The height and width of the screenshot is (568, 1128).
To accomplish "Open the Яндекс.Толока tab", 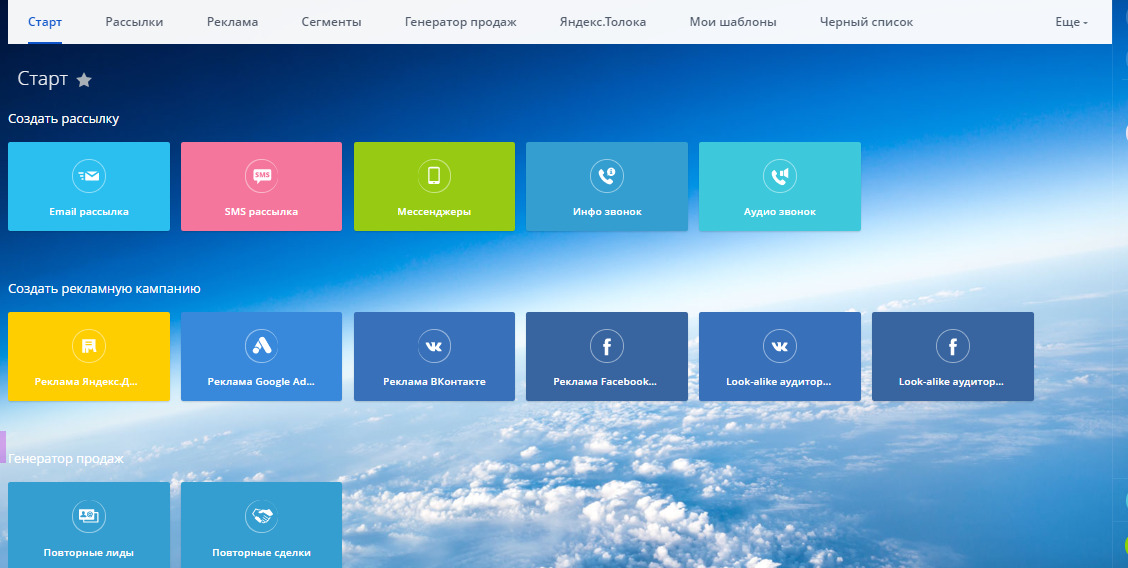I will click(x=603, y=22).
